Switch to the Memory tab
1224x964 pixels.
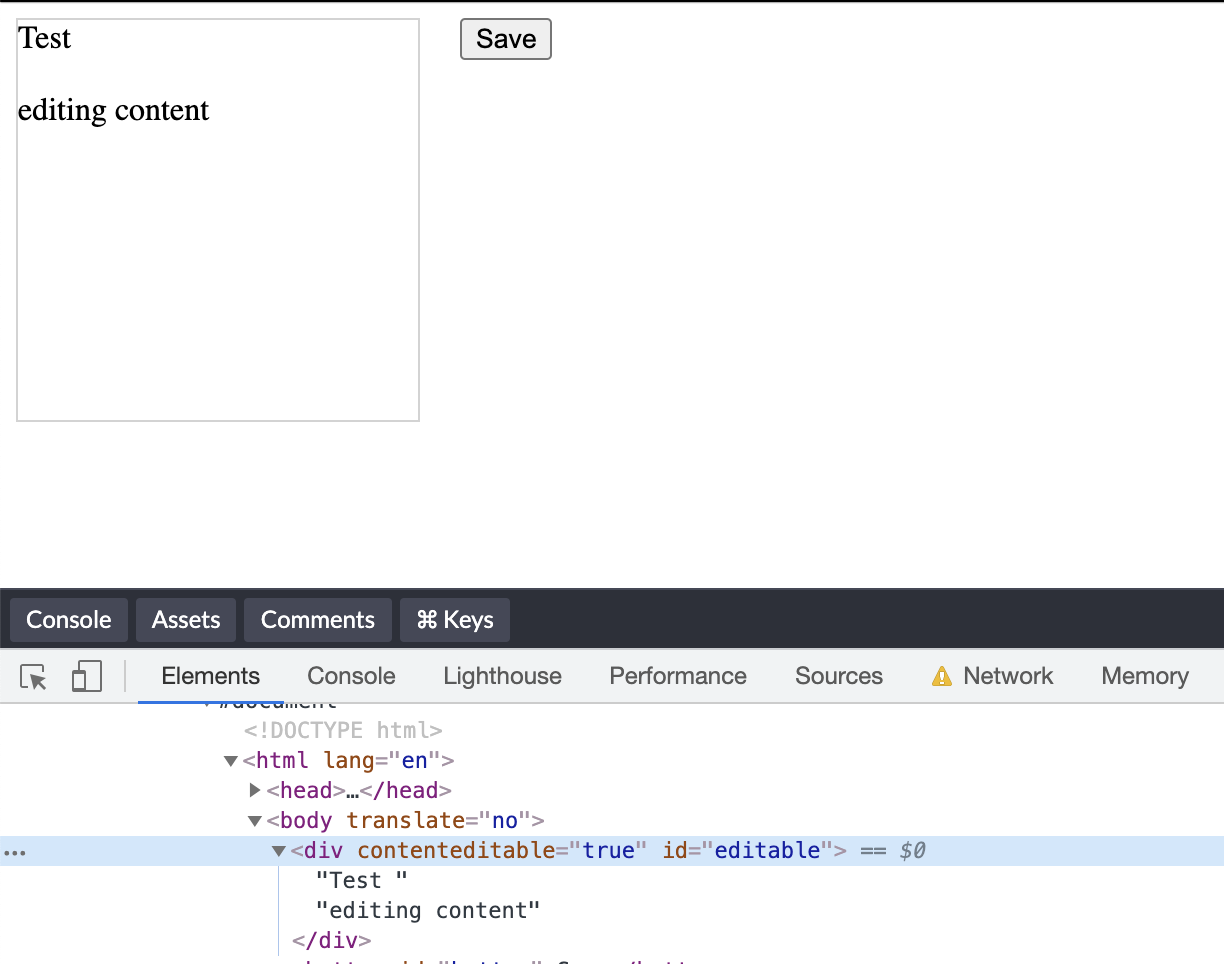tap(1143, 676)
